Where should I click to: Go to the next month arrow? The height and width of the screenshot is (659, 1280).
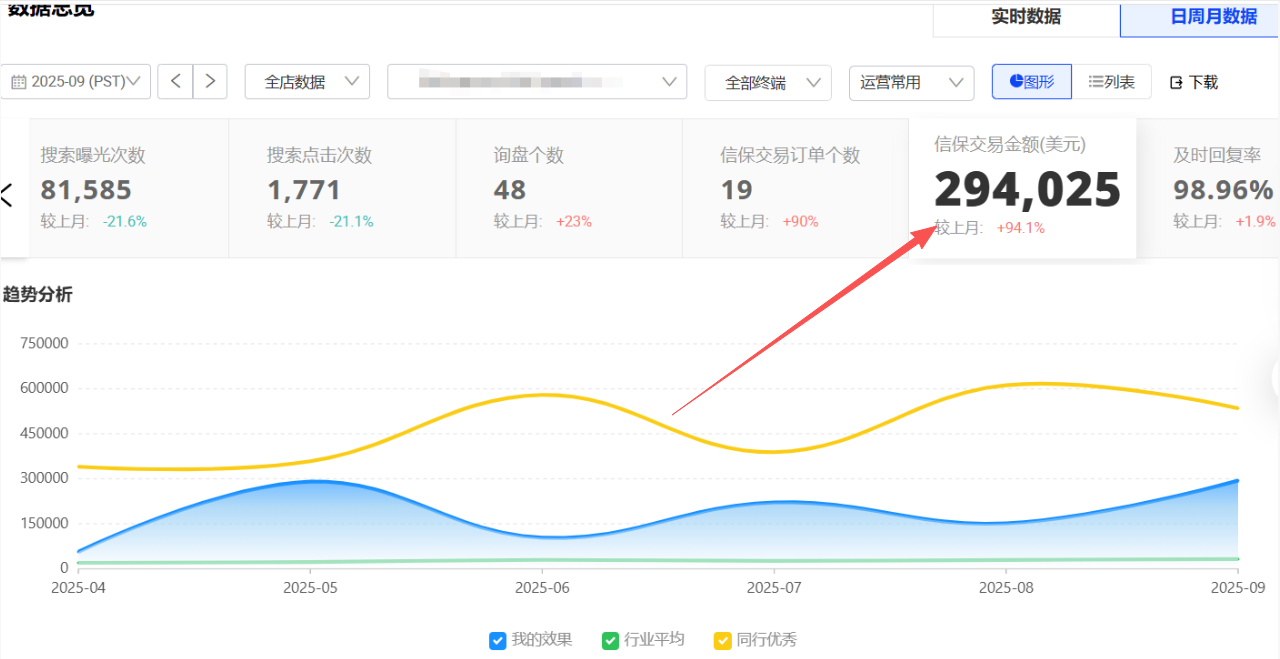(x=210, y=82)
